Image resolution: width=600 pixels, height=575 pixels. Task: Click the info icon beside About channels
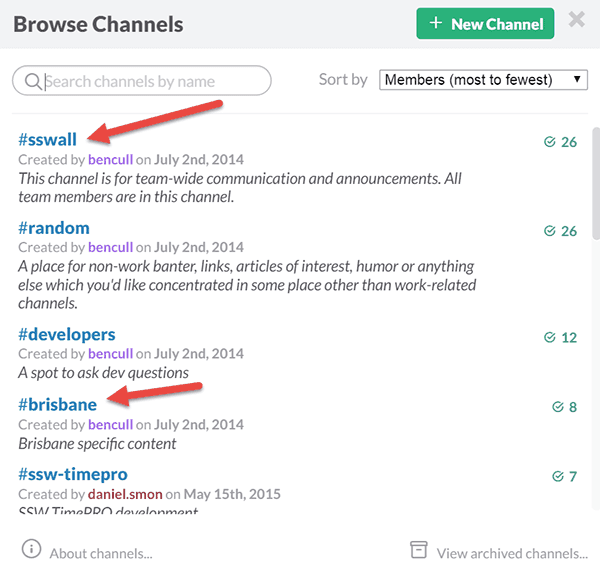[32, 550]
